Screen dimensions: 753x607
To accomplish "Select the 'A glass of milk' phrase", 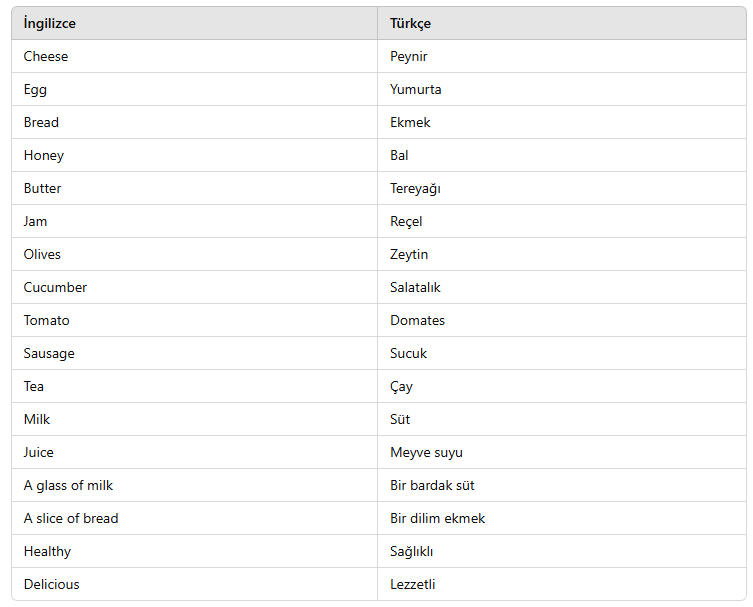I will click(x=68, y=486).
